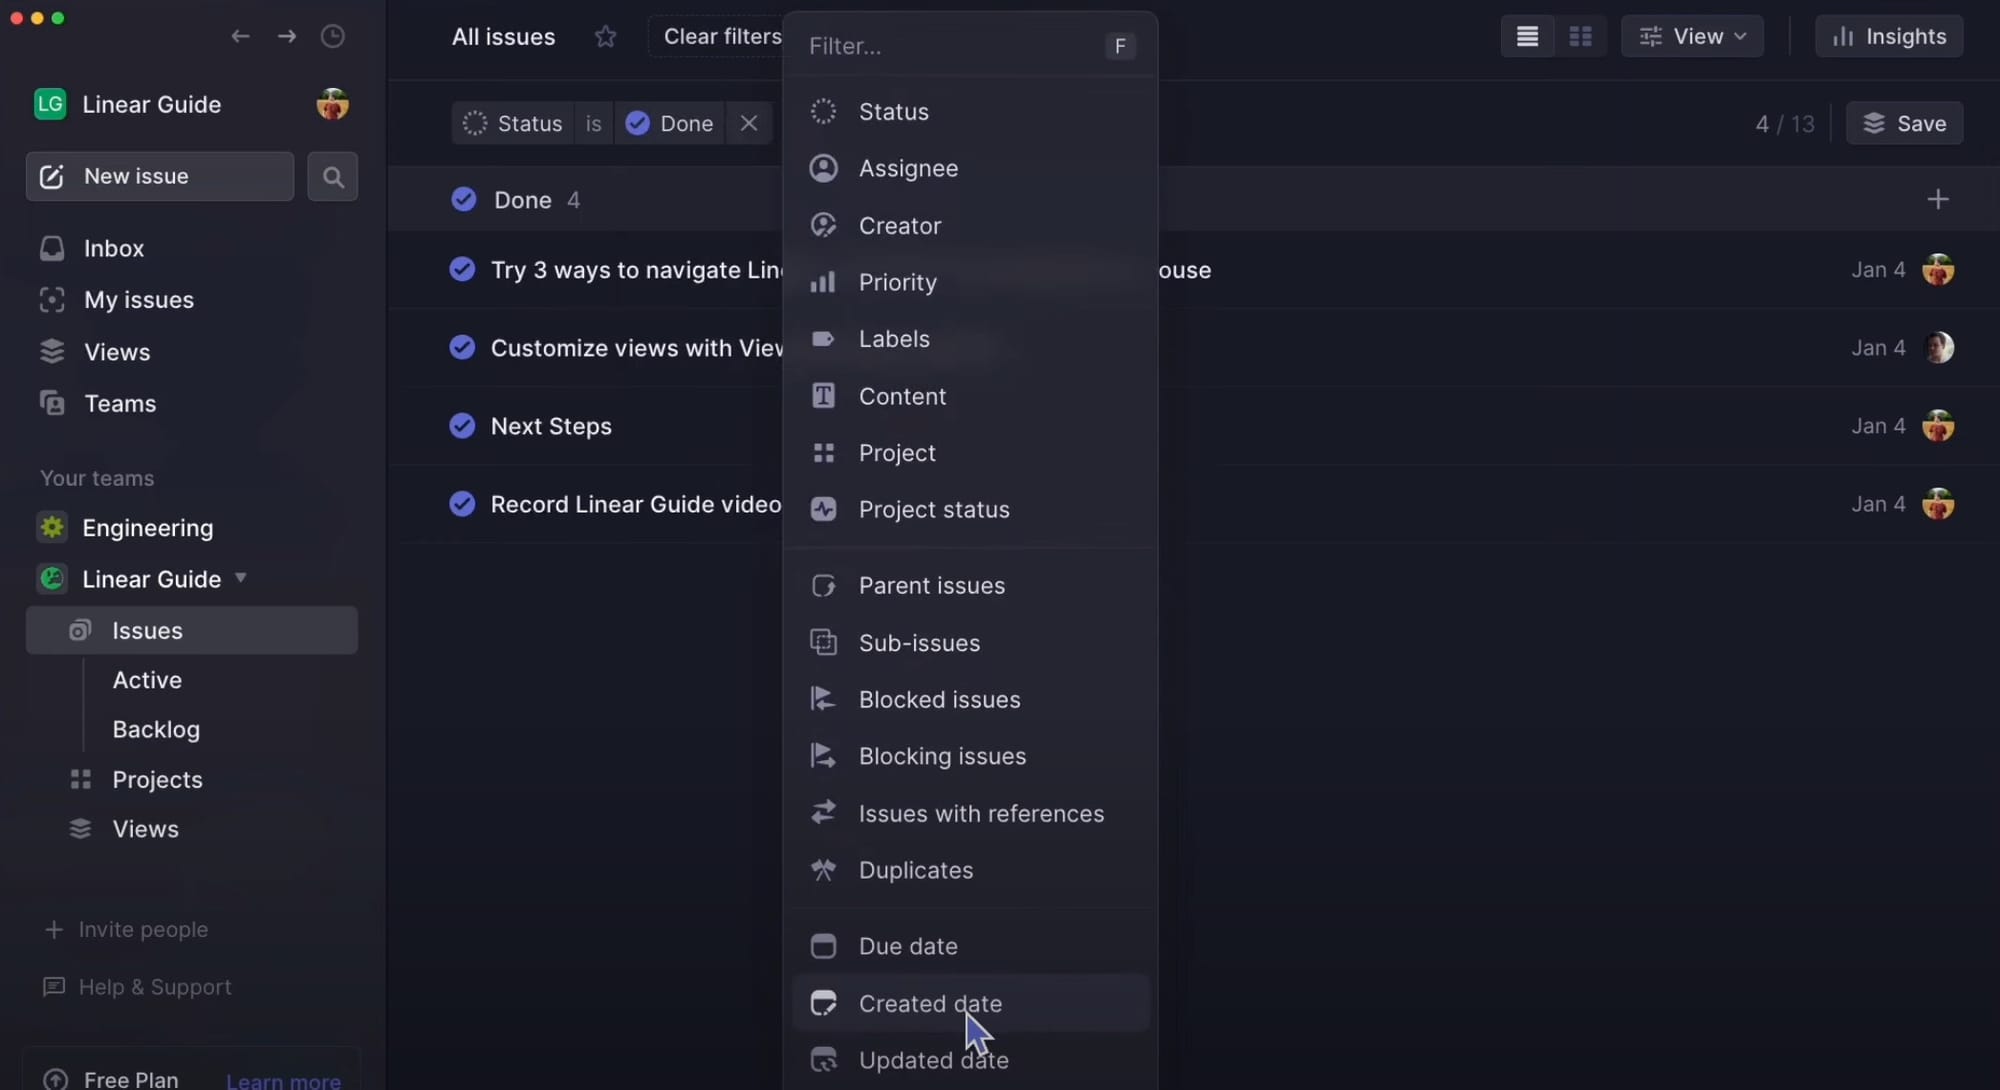Clear filters button in header

pyautogui.click(x=722, y=37)
